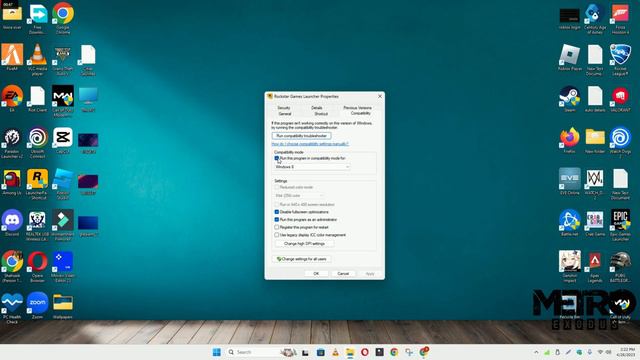Check Register this program for restart
The image size is (640, 360).
point(277,227)
